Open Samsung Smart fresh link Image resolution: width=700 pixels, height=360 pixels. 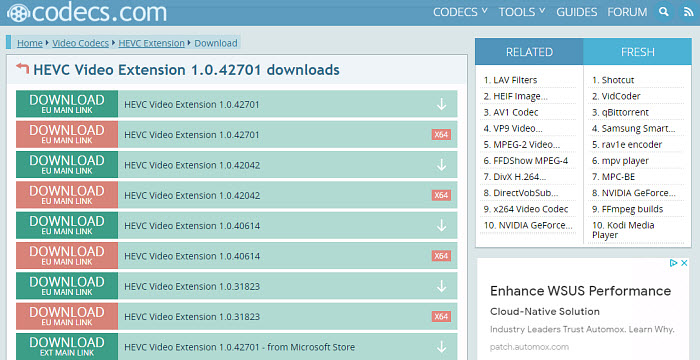coord(638,128)
